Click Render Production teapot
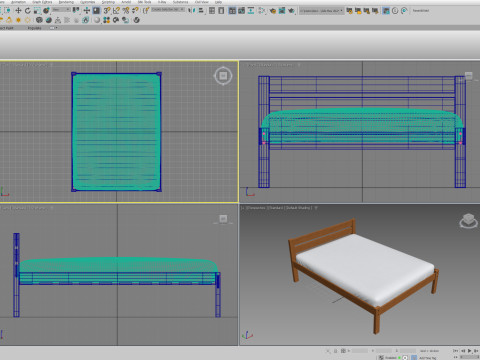 [291, 11]
